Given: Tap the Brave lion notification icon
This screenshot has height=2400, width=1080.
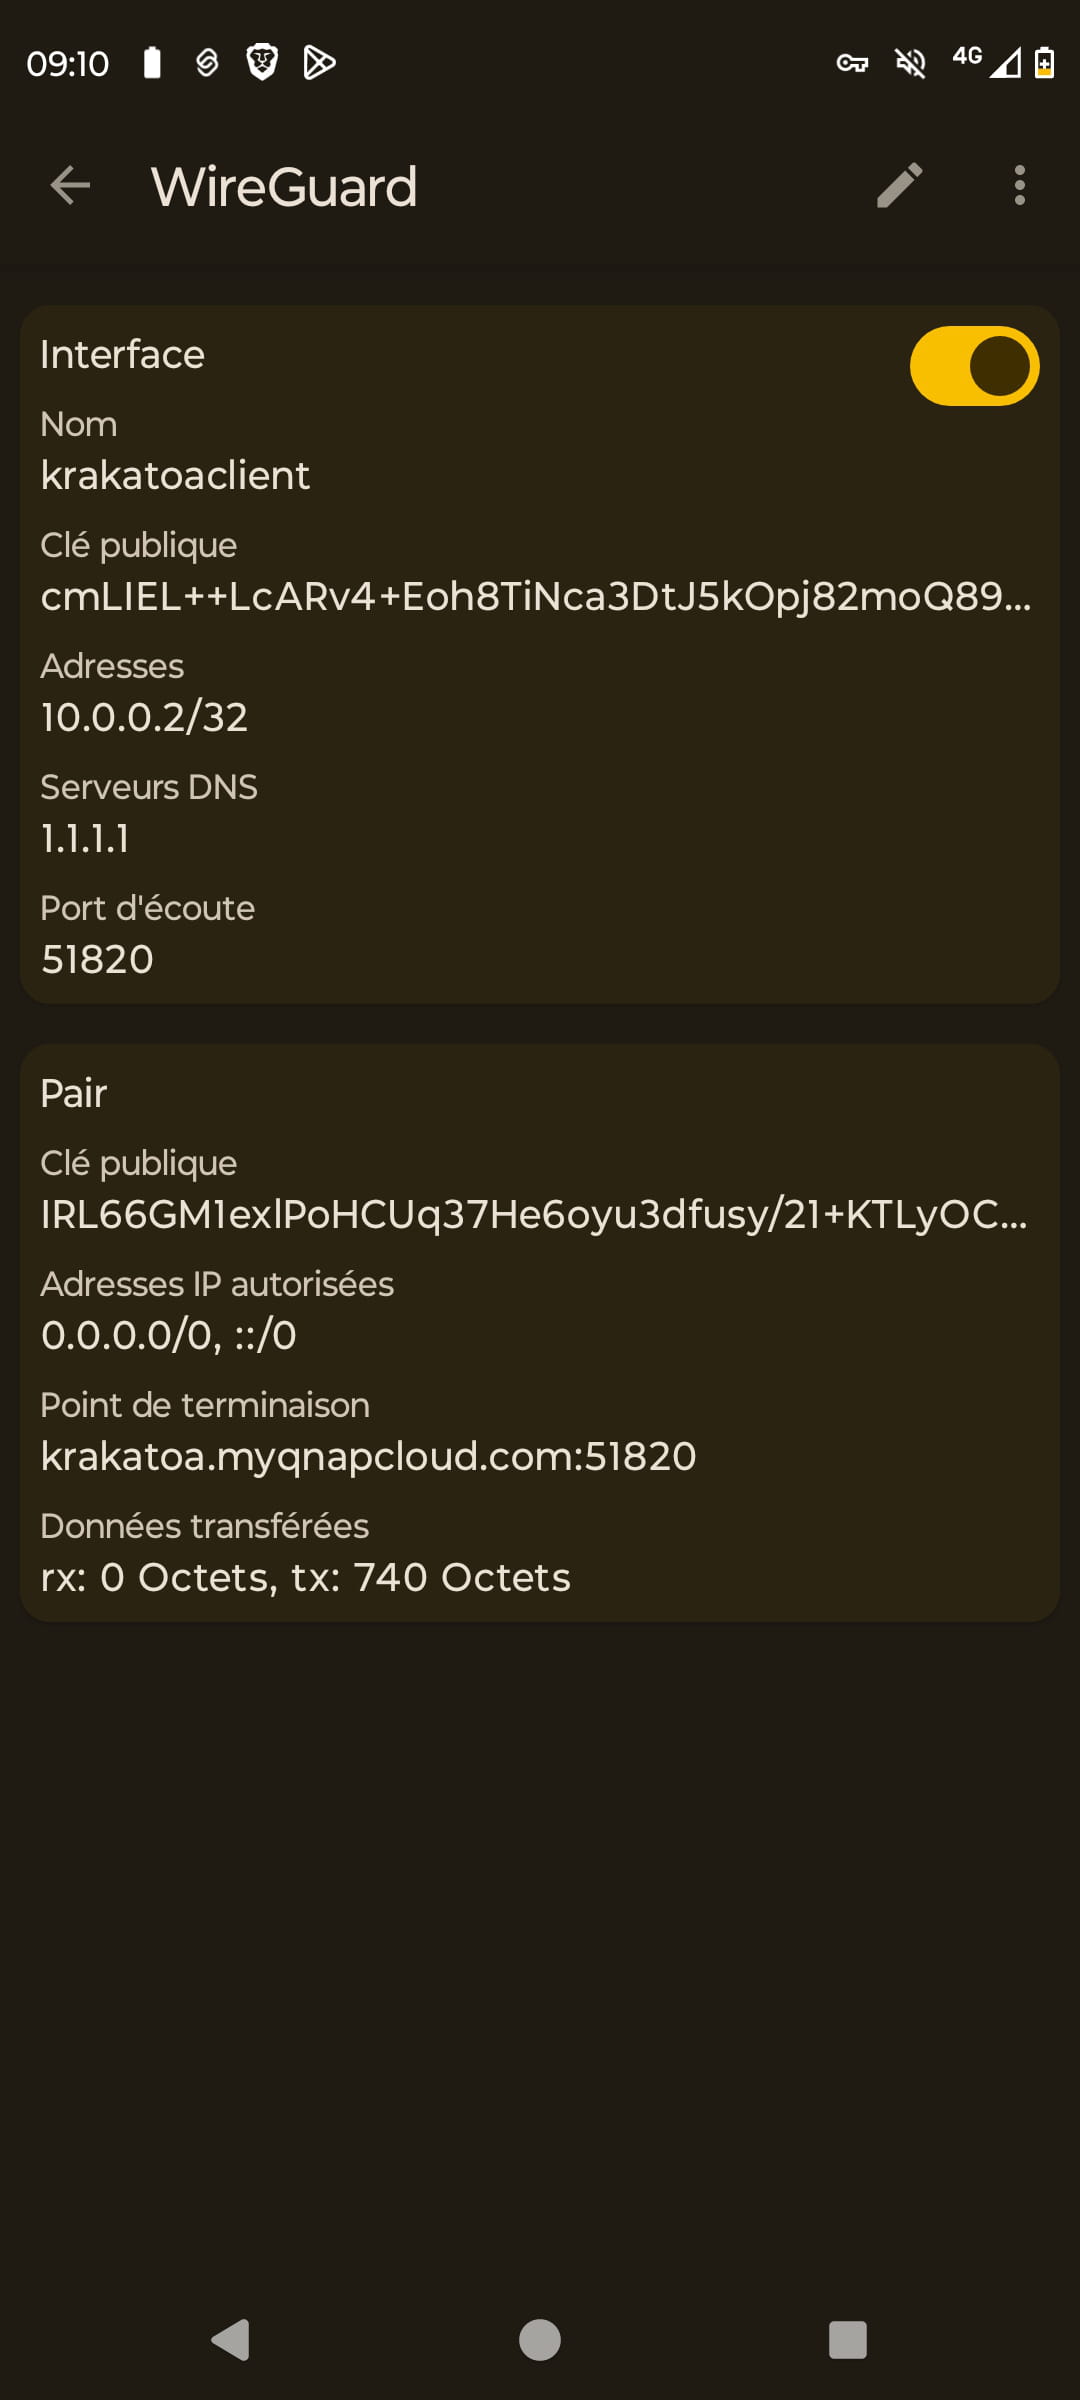Looking at the screenshot, I should pyautogui.click(x=262, y=63).
